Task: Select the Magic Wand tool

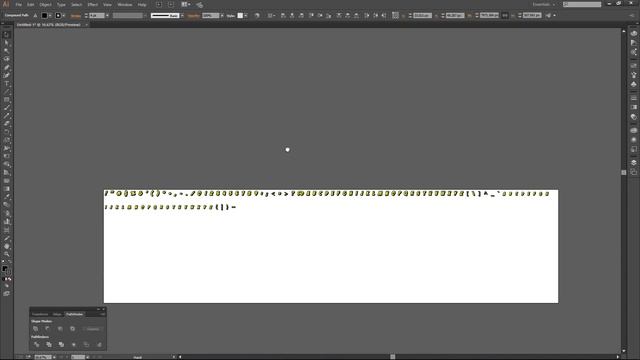Action: point(7,51)
